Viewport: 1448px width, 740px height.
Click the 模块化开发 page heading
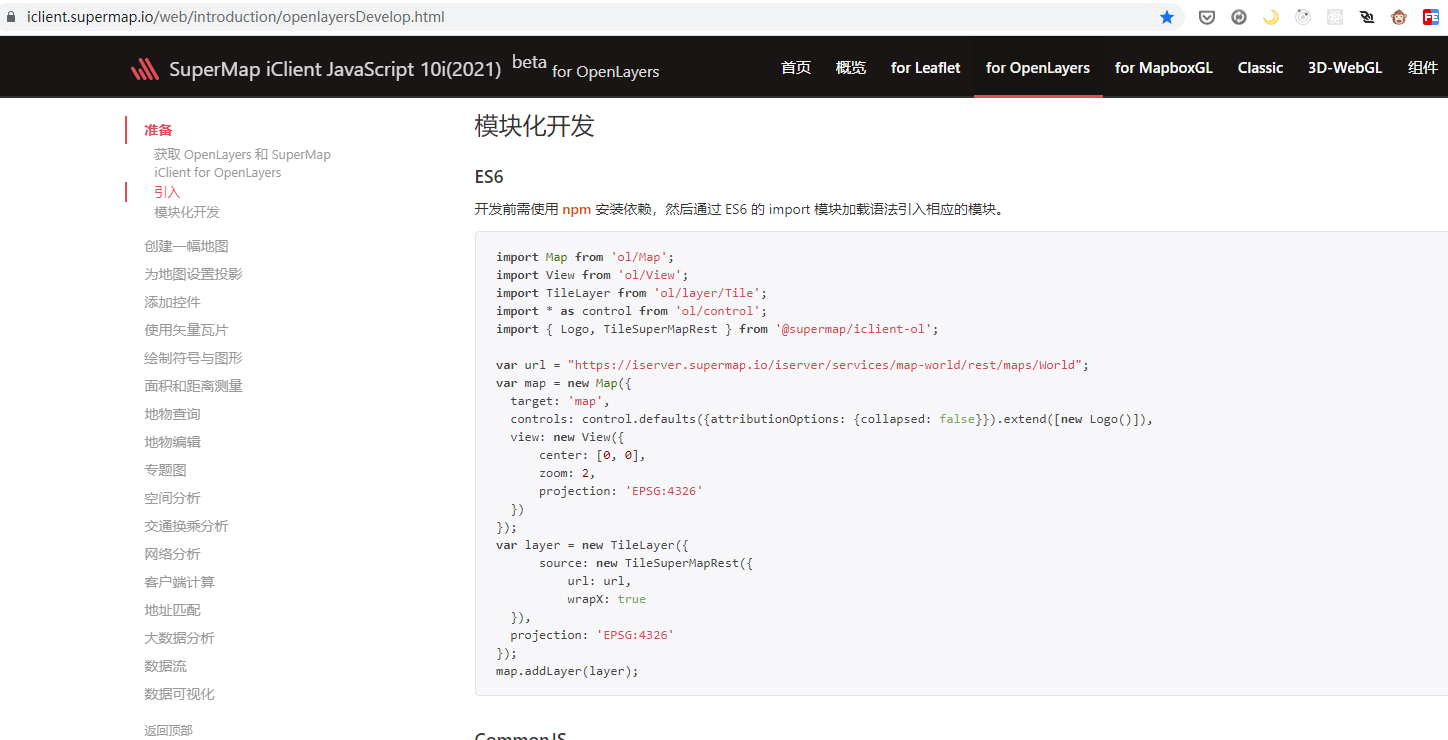[x=534, y=126]
